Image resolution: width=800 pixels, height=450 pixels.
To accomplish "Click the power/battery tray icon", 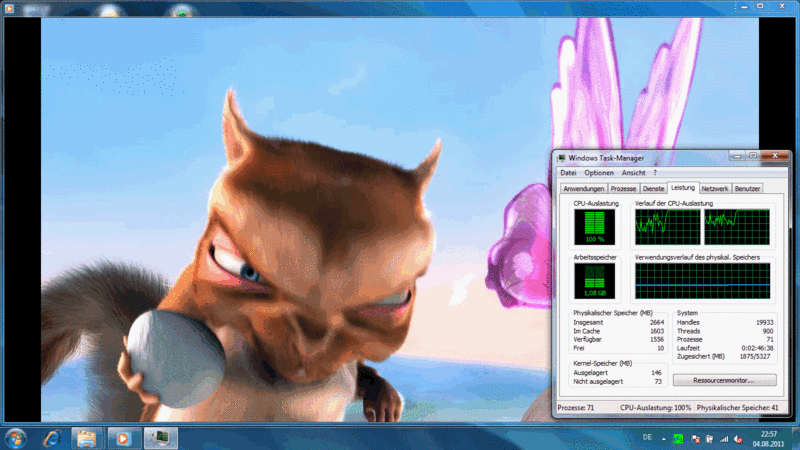I will coord(710,439).
